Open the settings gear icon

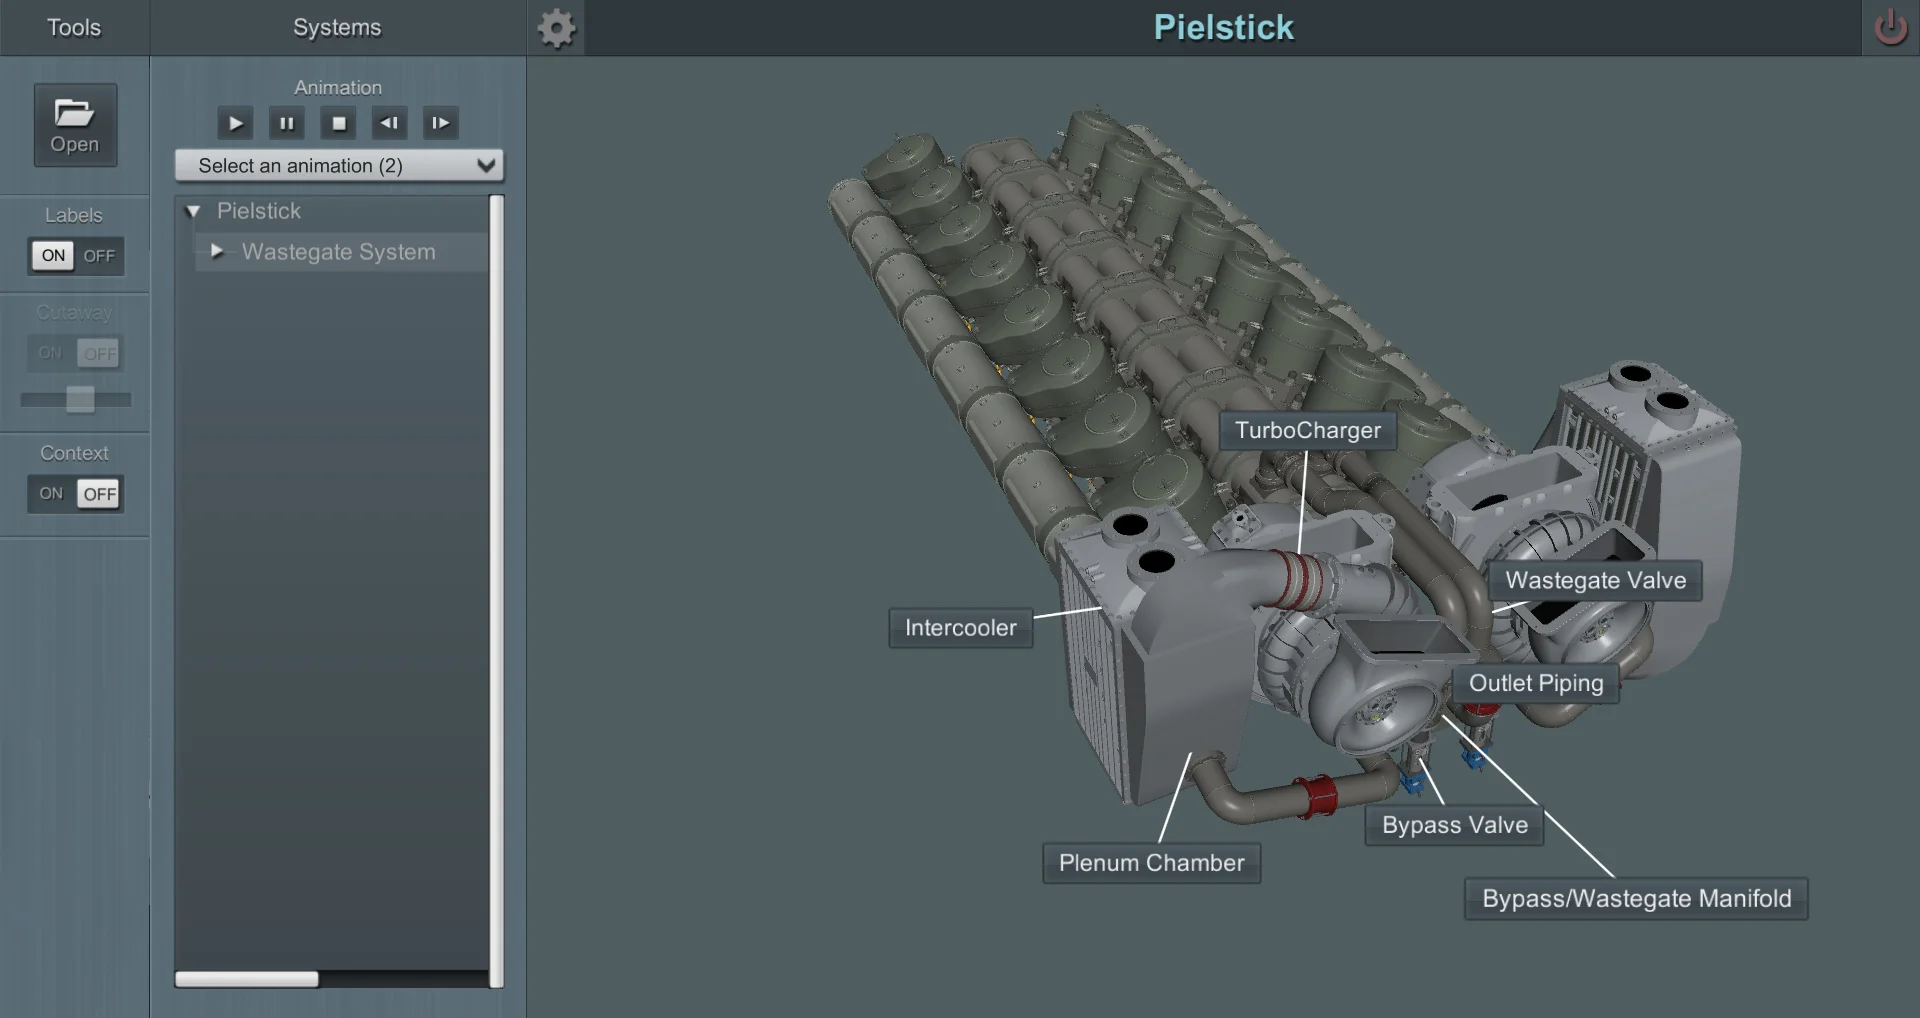click(x=556, y=28)
